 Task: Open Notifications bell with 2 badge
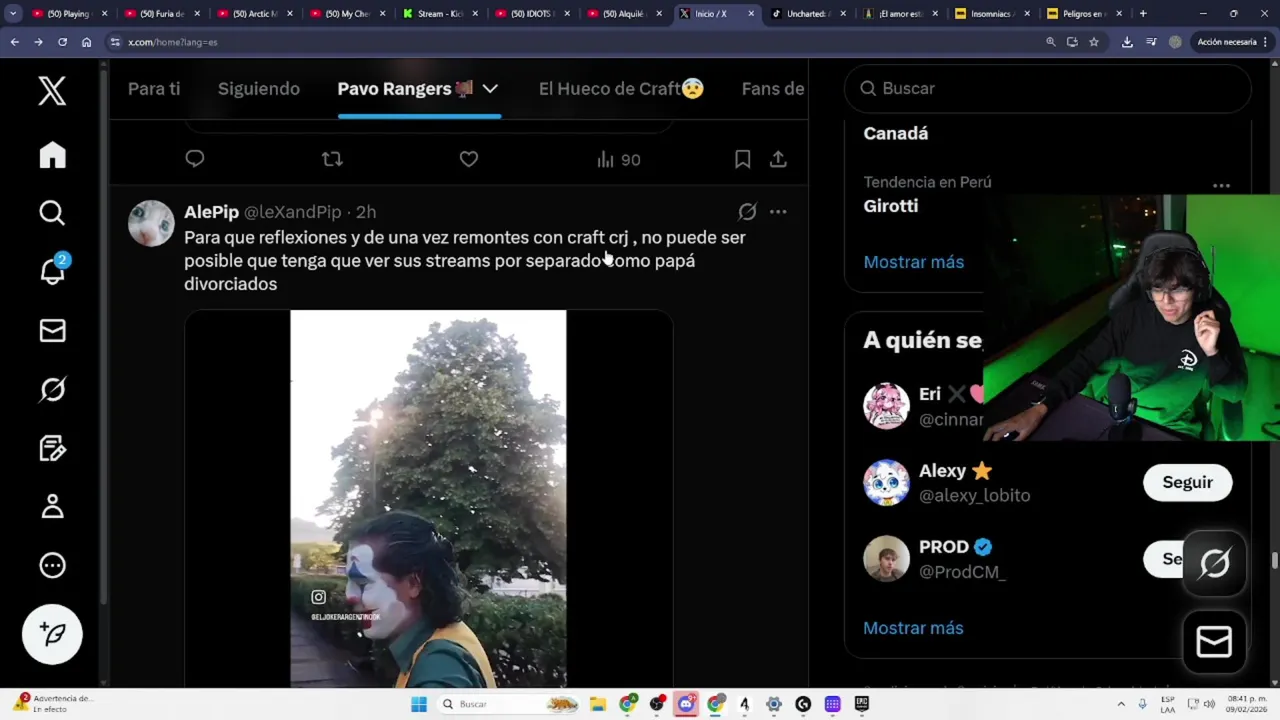(52, 270)
